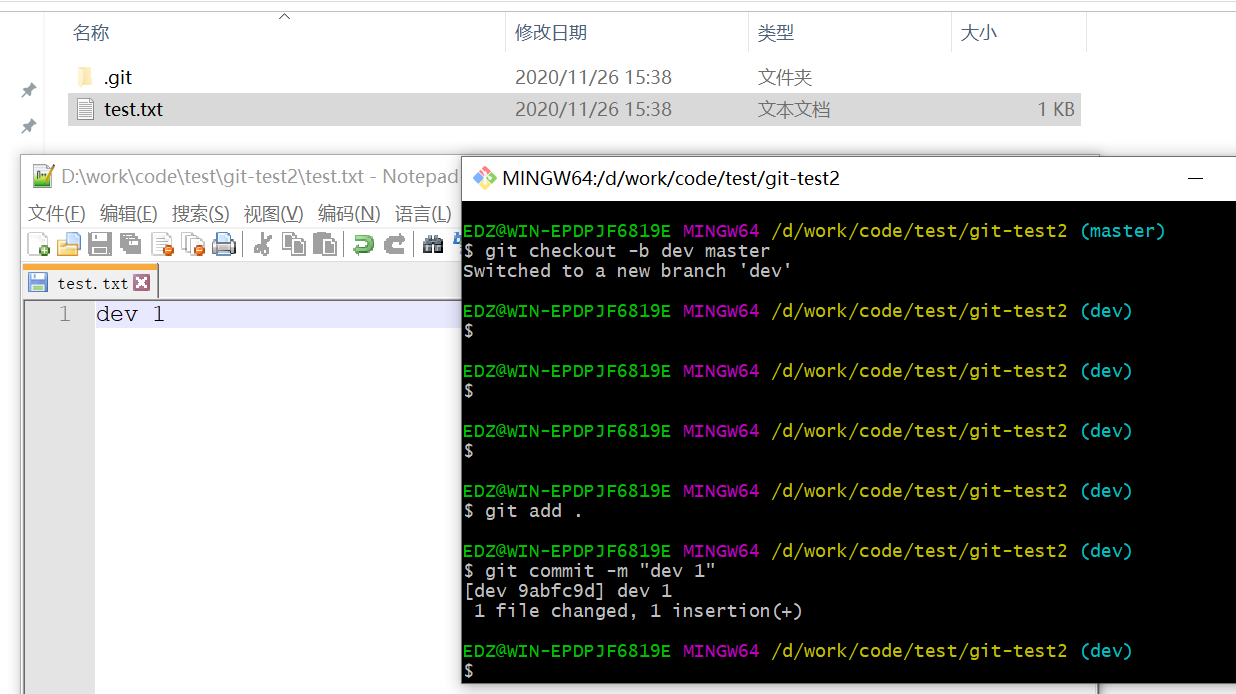Viewport: 1236px width, 694px height.
Task: Click 文件夹 type cell of .git row
Action: point(785,77)
